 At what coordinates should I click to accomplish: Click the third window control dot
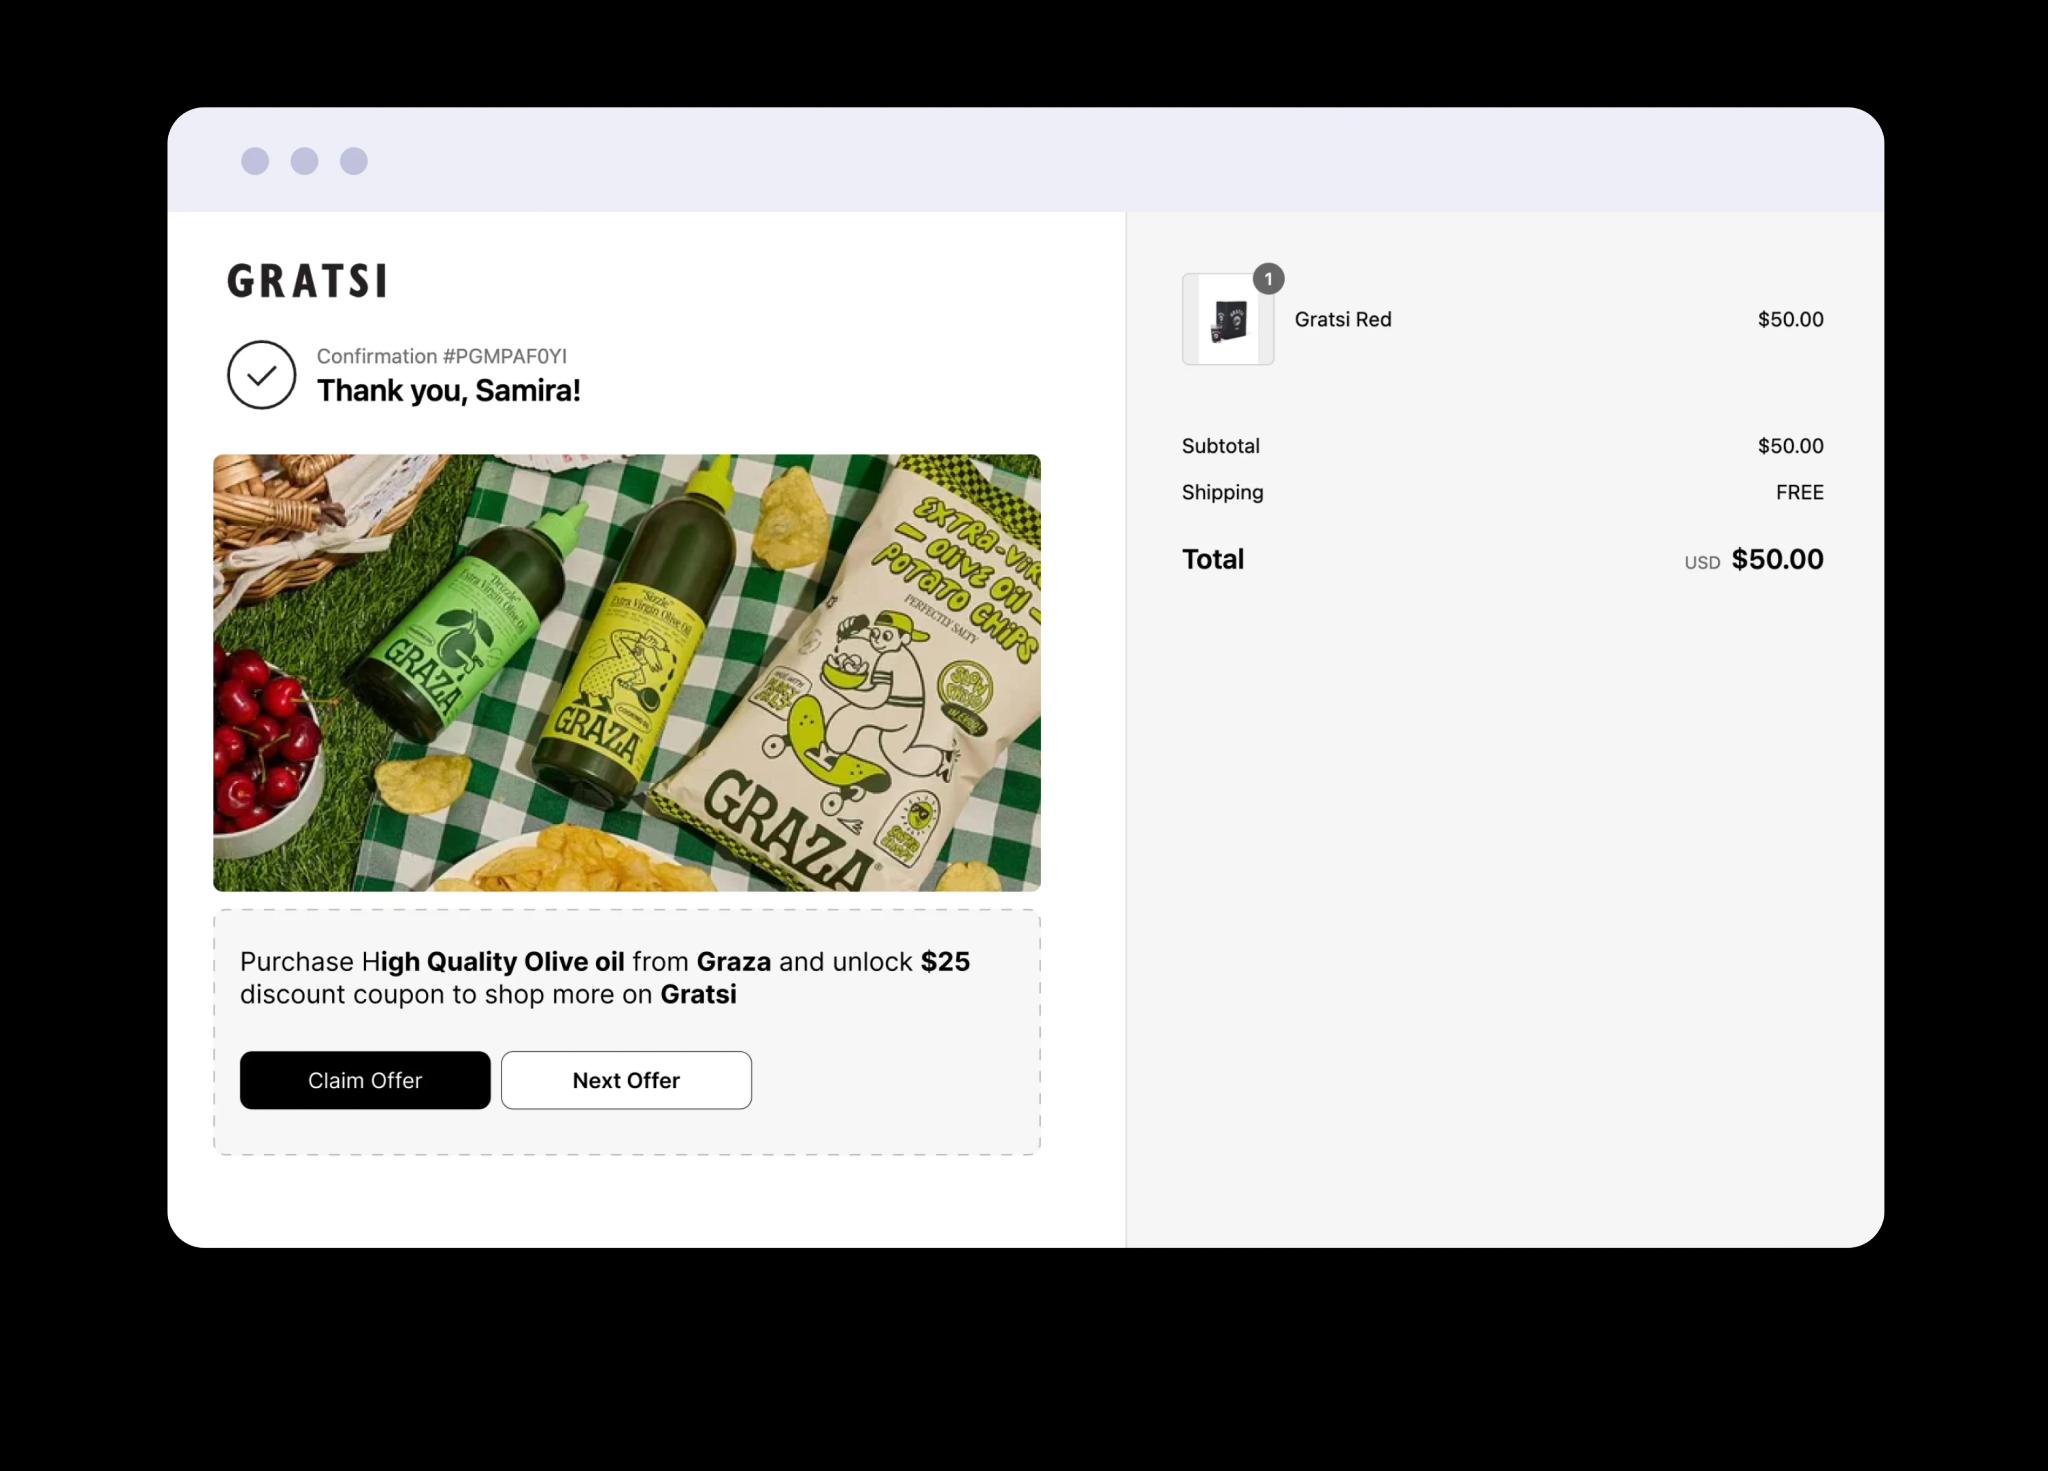point(354,161)
